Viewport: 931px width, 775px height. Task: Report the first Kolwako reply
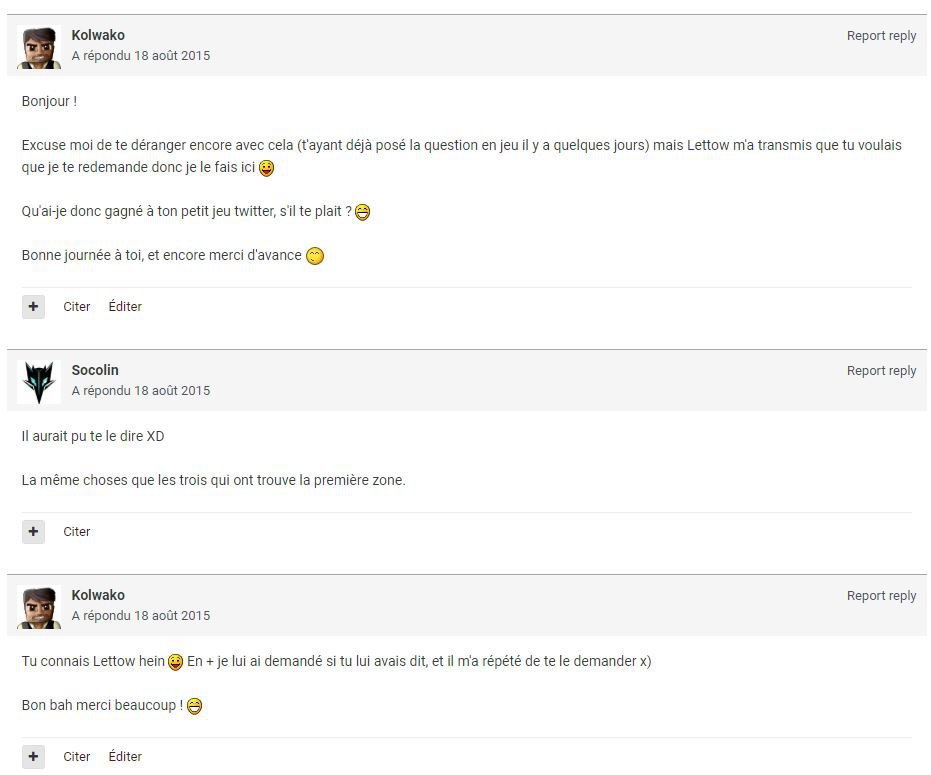[881, 36]
